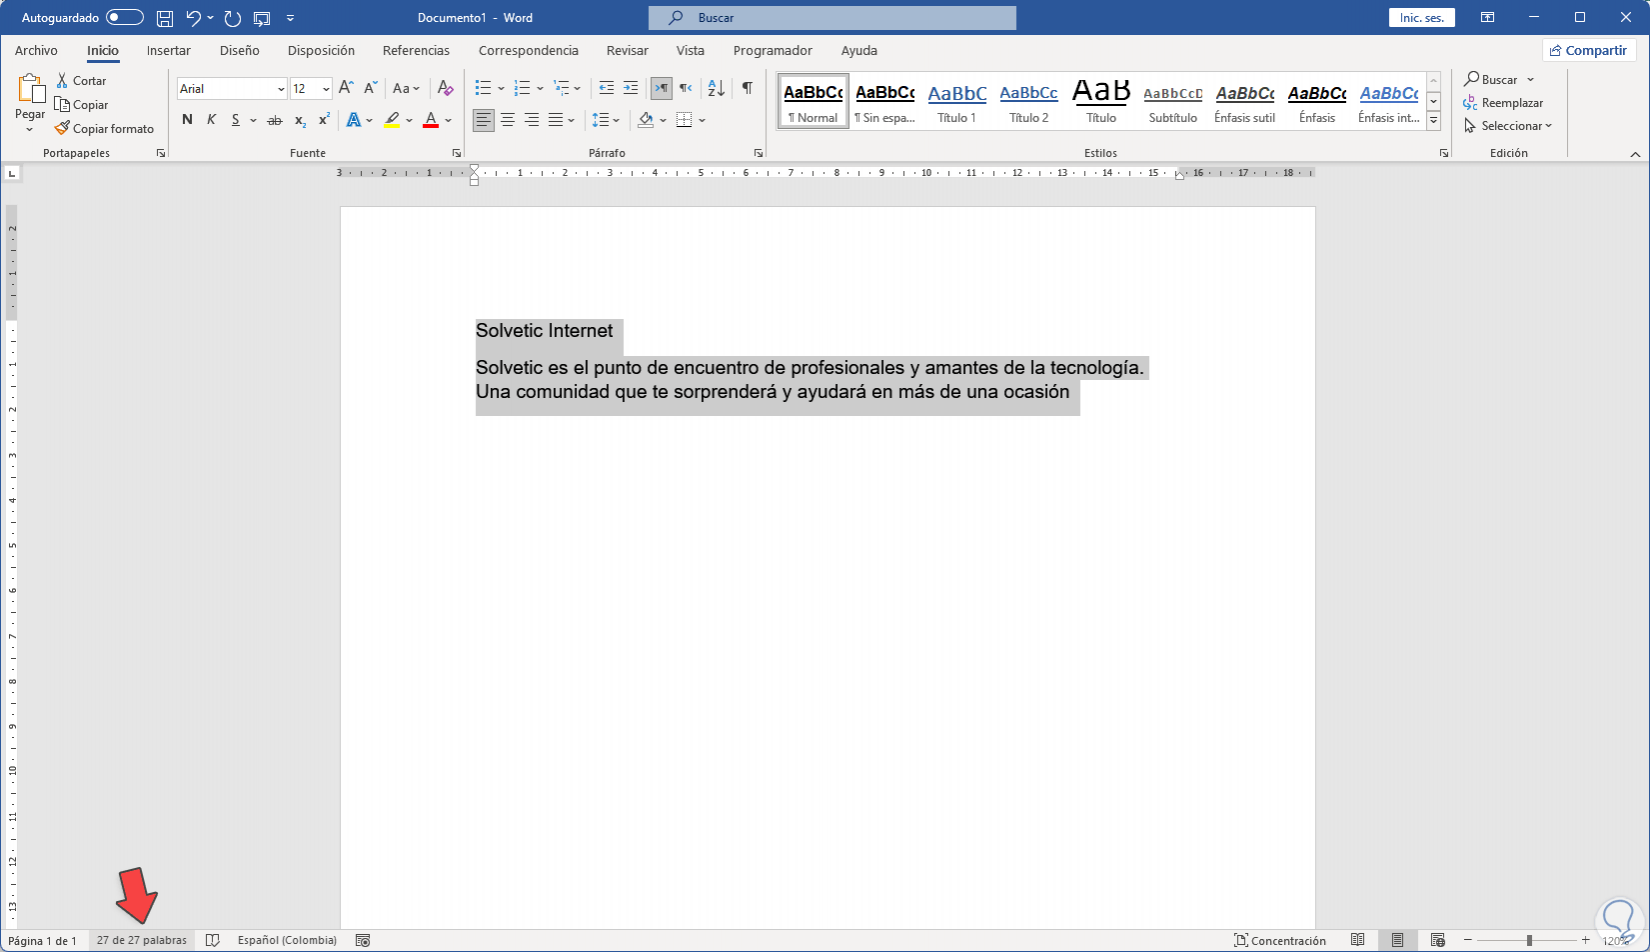
Task: Go to the Revisar tab
Action: [627, 50]
